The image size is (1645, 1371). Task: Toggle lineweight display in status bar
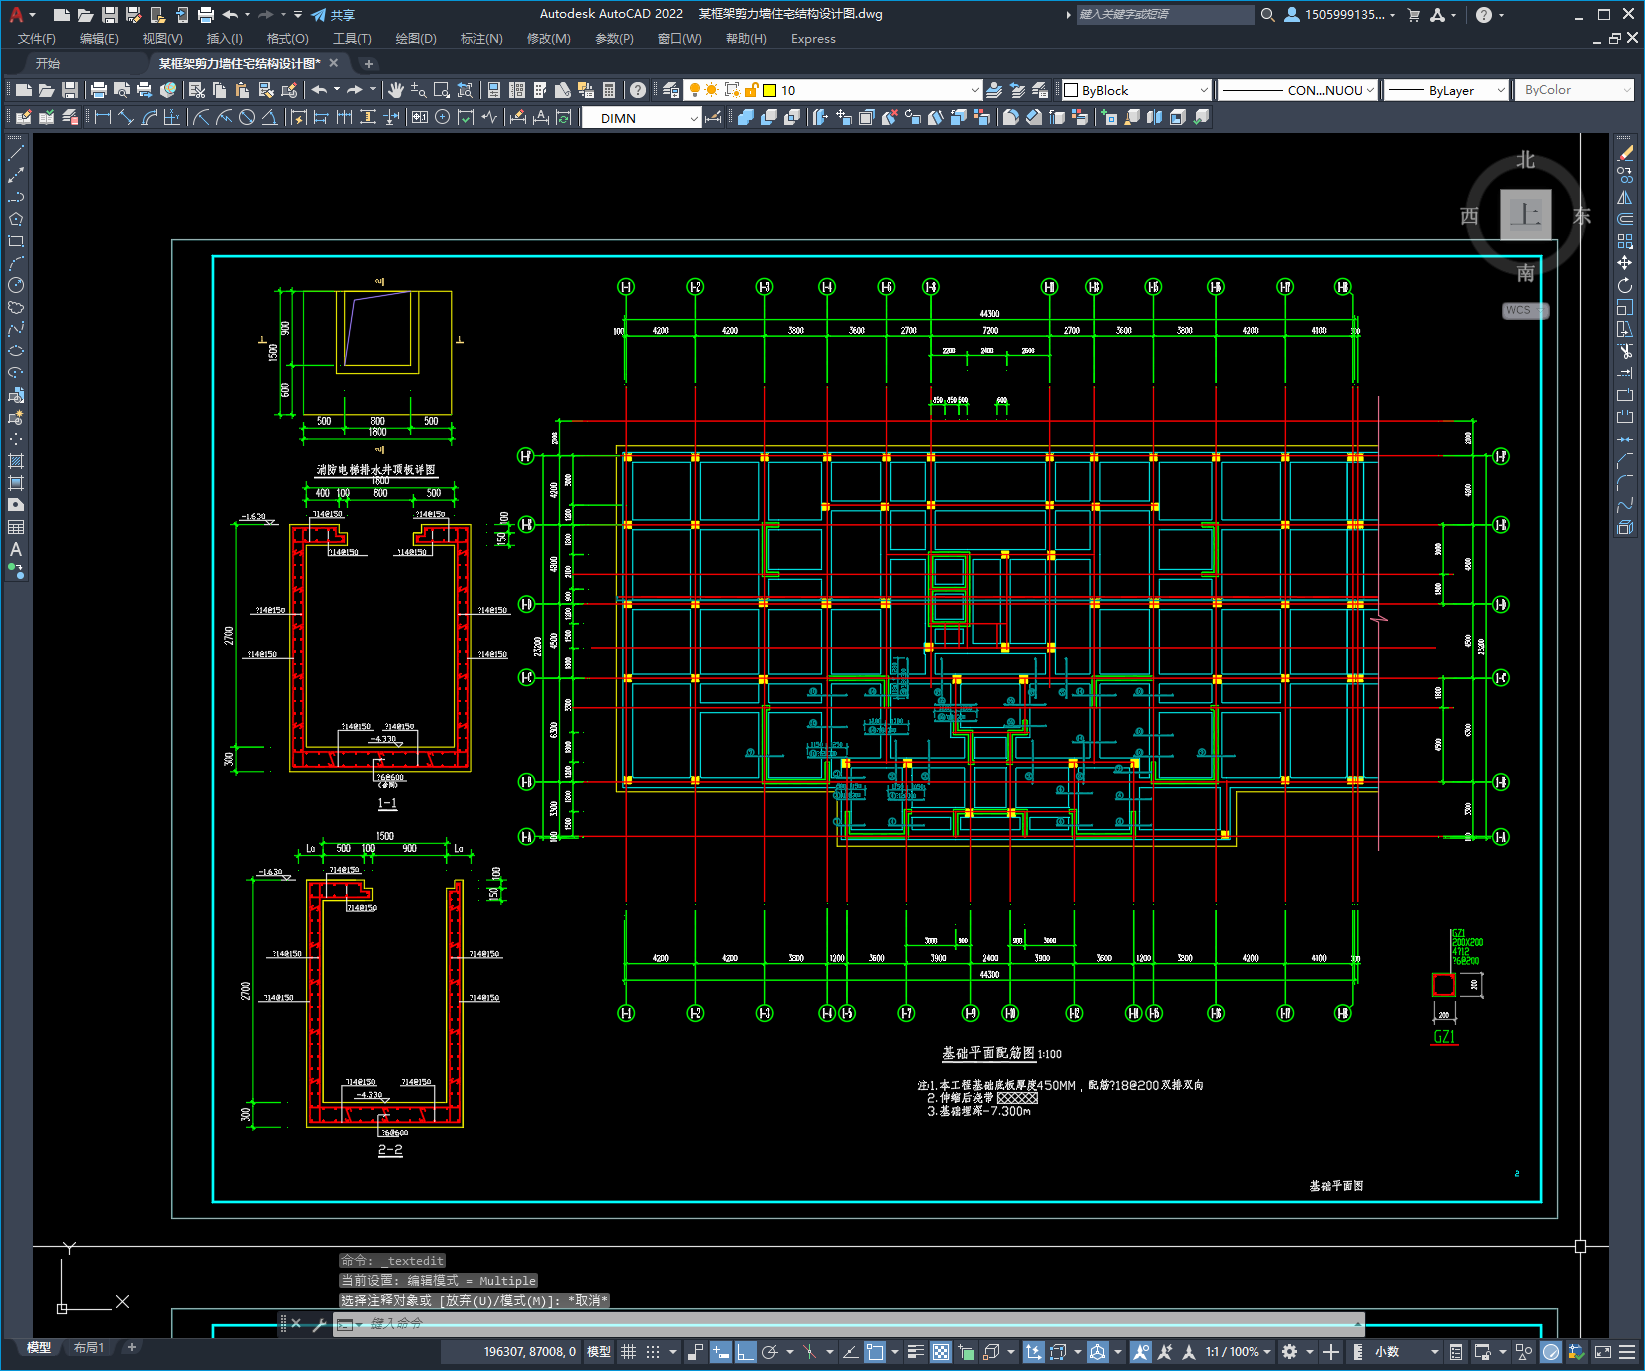click(916, 1352)
